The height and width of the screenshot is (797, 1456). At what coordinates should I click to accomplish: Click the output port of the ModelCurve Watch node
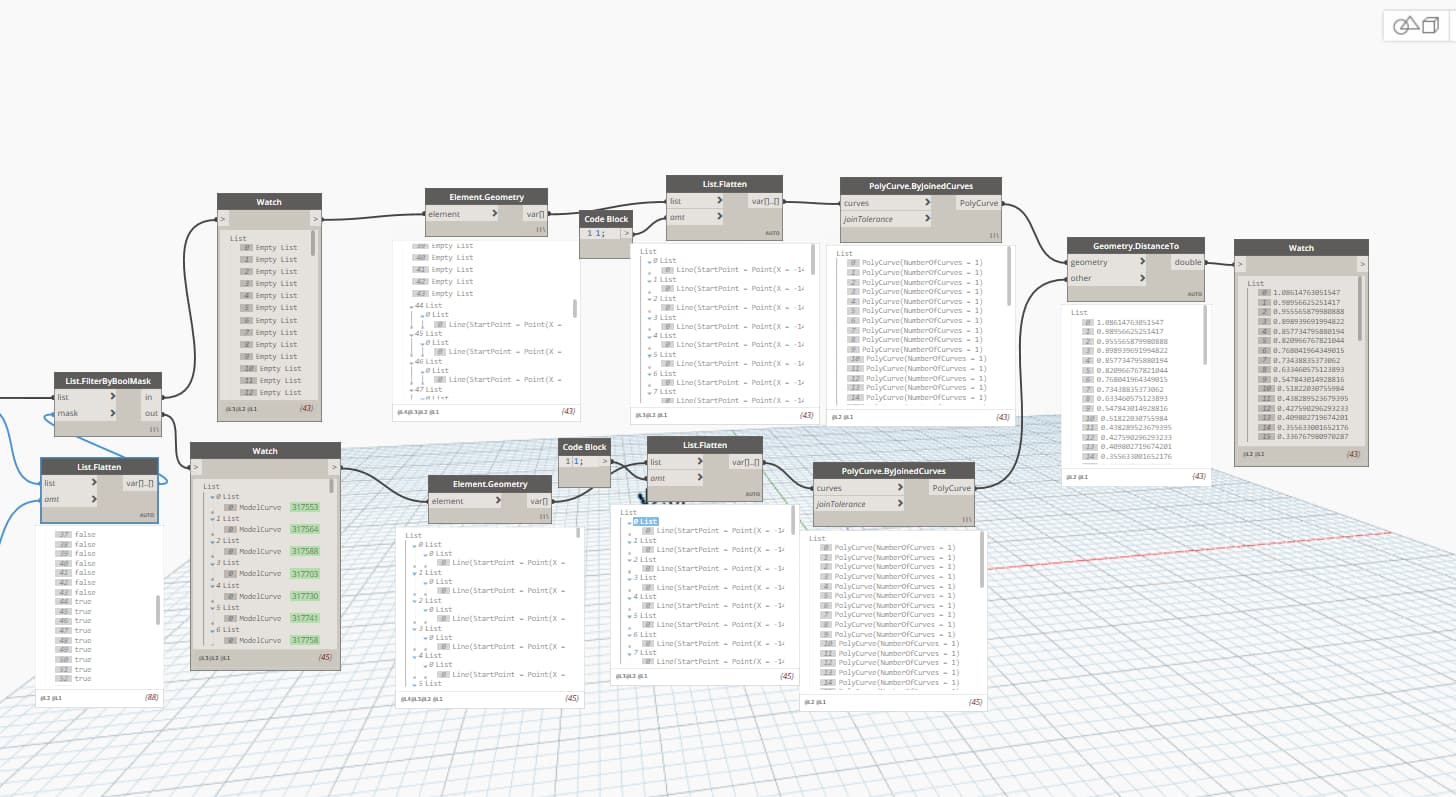point(335,467)
